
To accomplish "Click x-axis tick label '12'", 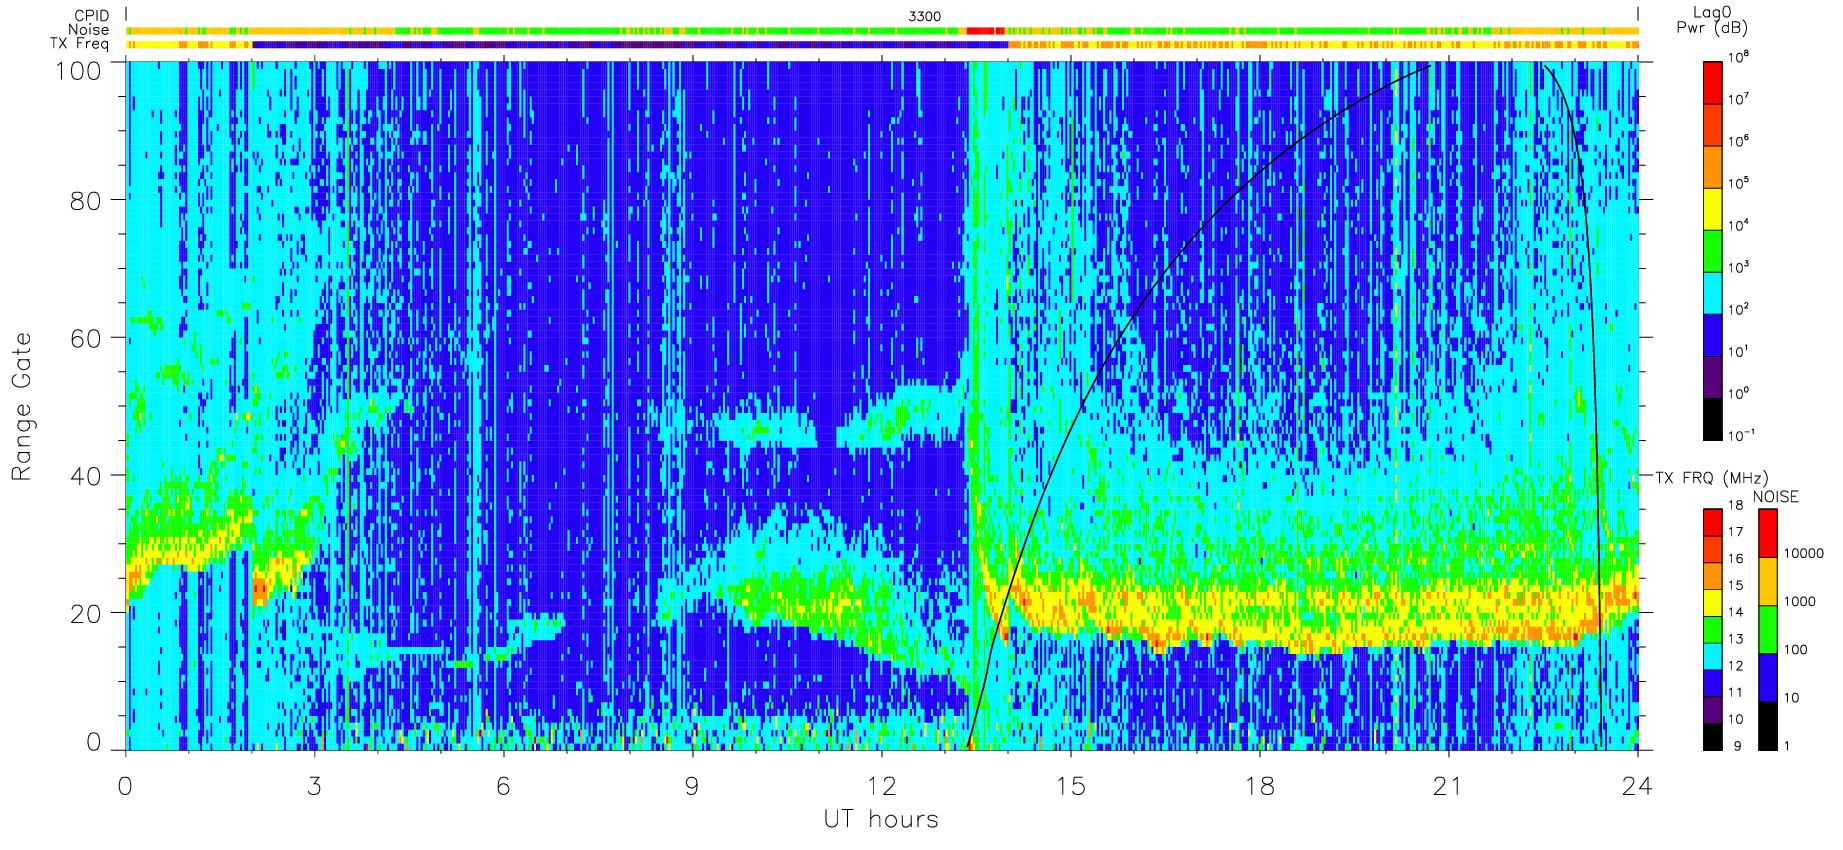I will 881,787.
